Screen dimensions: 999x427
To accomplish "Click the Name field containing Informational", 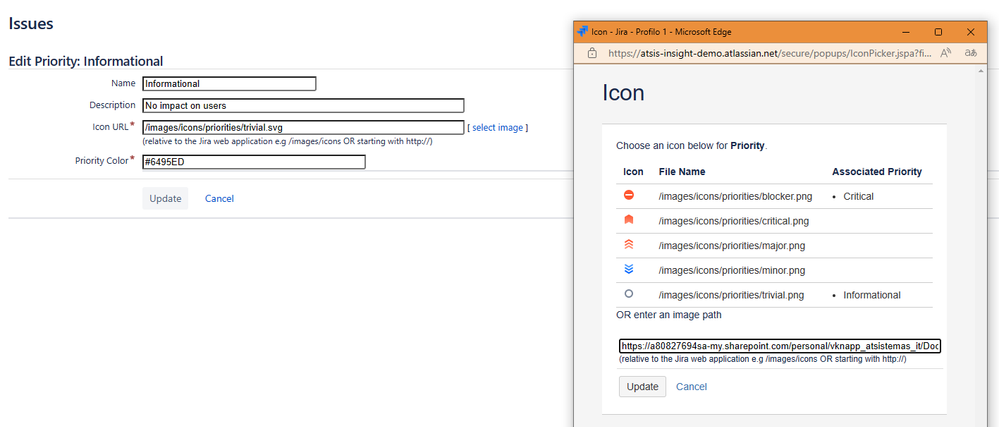I will [229, 83].
